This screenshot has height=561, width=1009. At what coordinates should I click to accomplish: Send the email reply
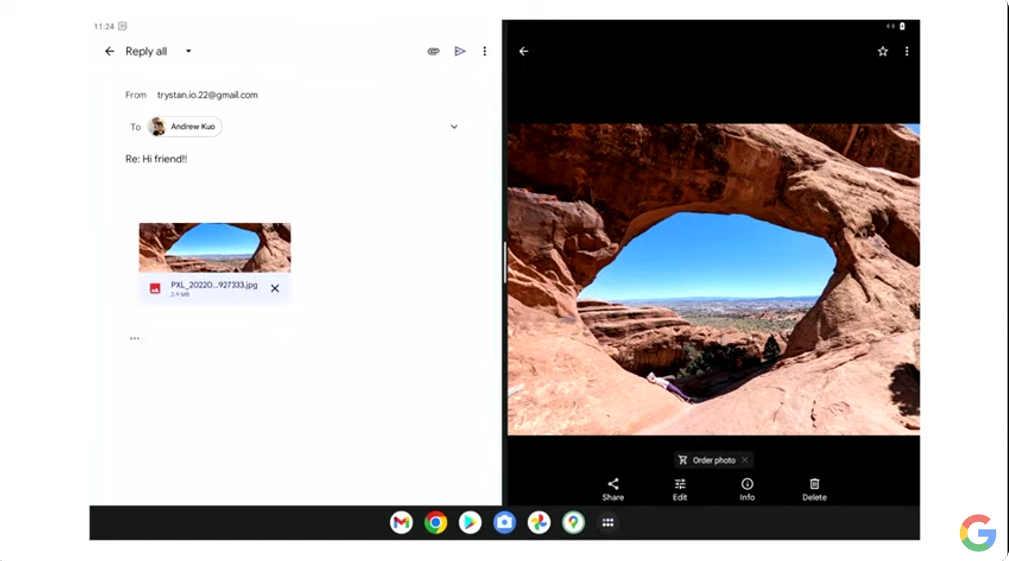[460, 51]
